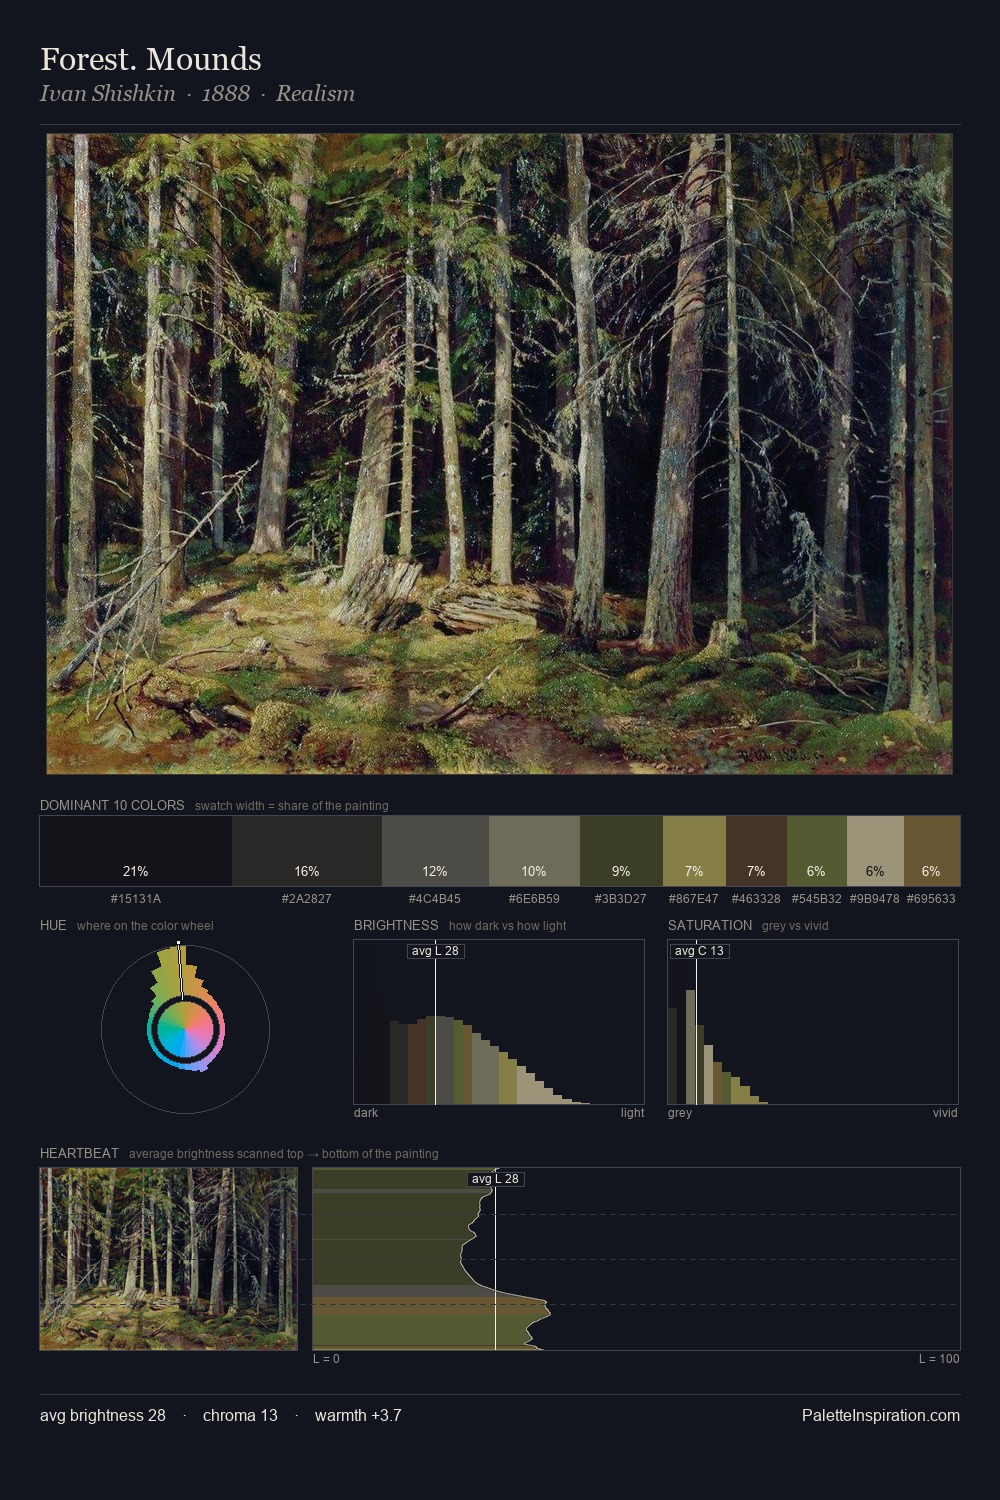Click the 'grey' saturation axis label
The height and width of the screenshot is (1500, 1000).
pyautogui.click(x=680, y=1113)
